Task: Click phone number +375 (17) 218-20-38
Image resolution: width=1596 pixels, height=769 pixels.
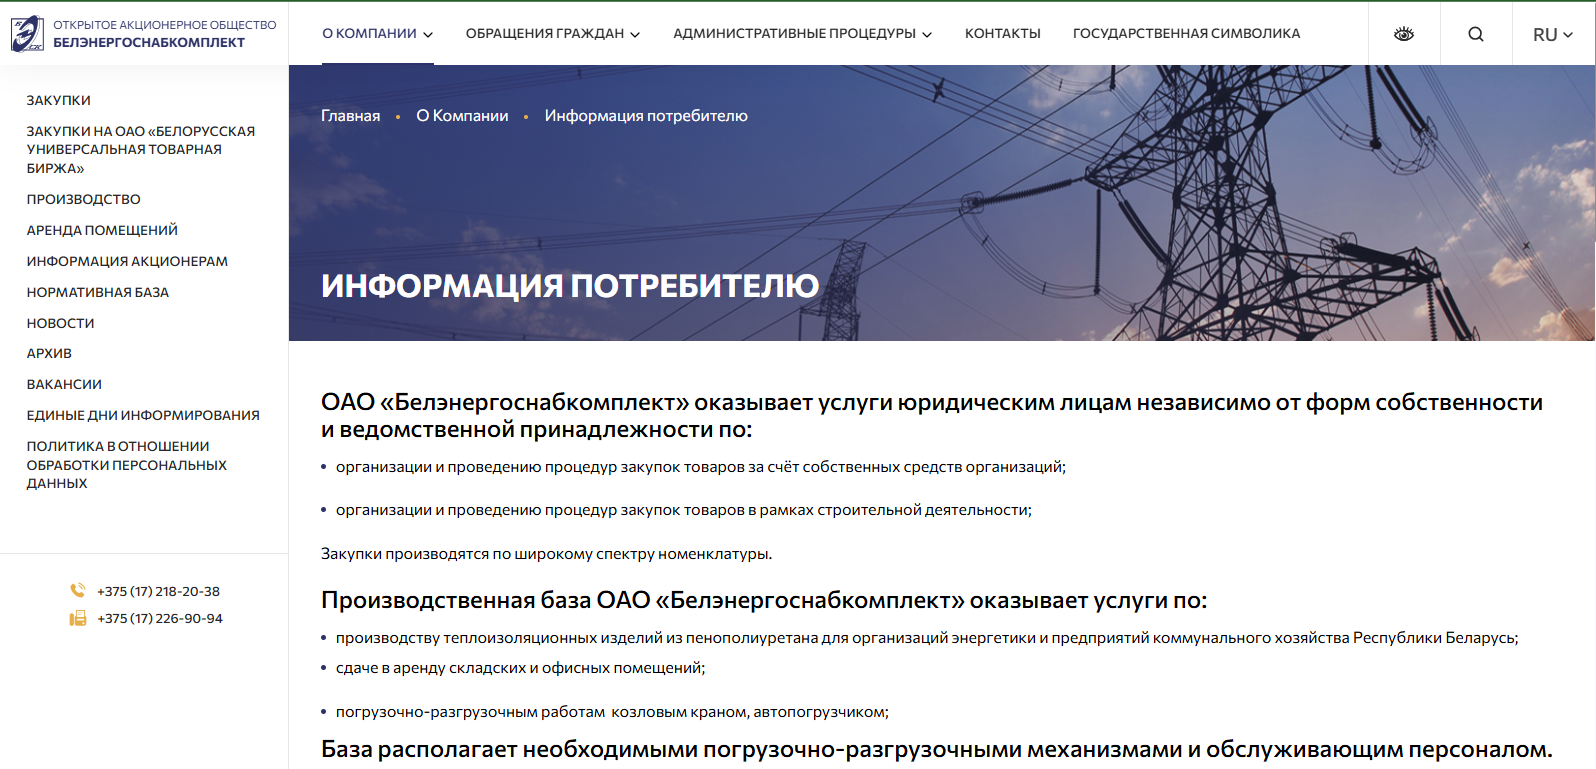Action: [x=158, y=591]
